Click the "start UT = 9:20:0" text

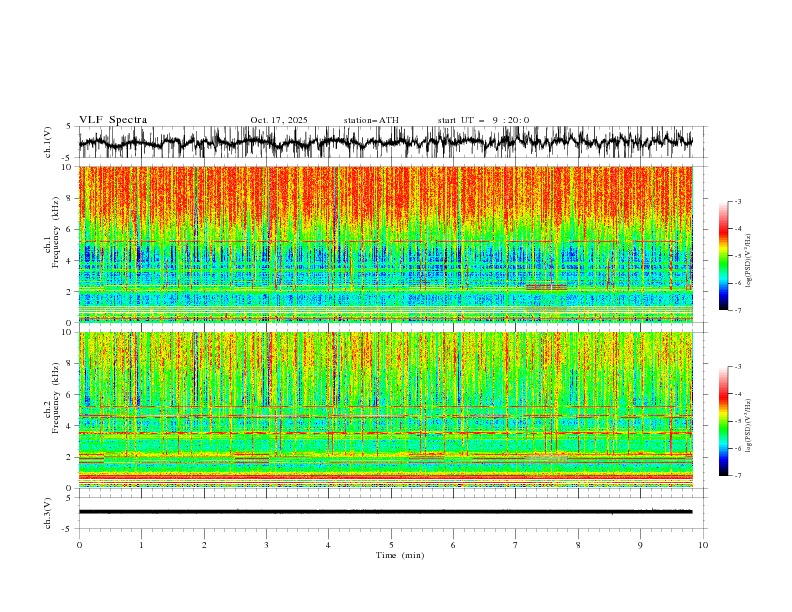(x=483, y=120)
